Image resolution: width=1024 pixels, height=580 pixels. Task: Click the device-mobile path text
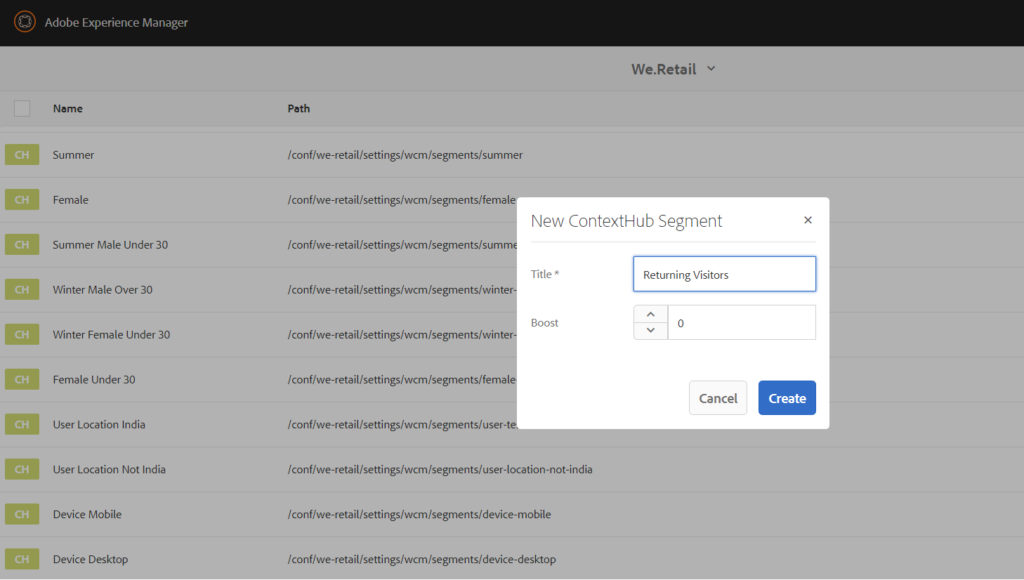pyautogui.click(x=419, y=514)
